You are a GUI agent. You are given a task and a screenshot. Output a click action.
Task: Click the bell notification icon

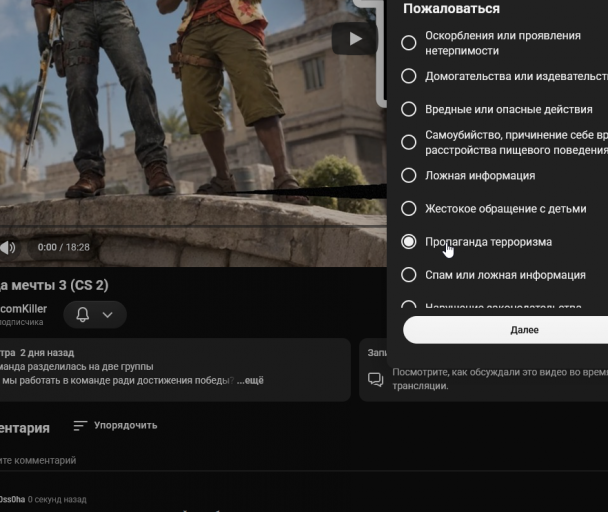[83, 315]
